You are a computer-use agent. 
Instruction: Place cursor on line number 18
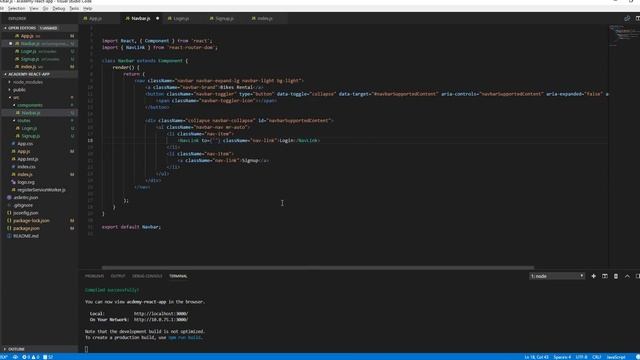90,140
